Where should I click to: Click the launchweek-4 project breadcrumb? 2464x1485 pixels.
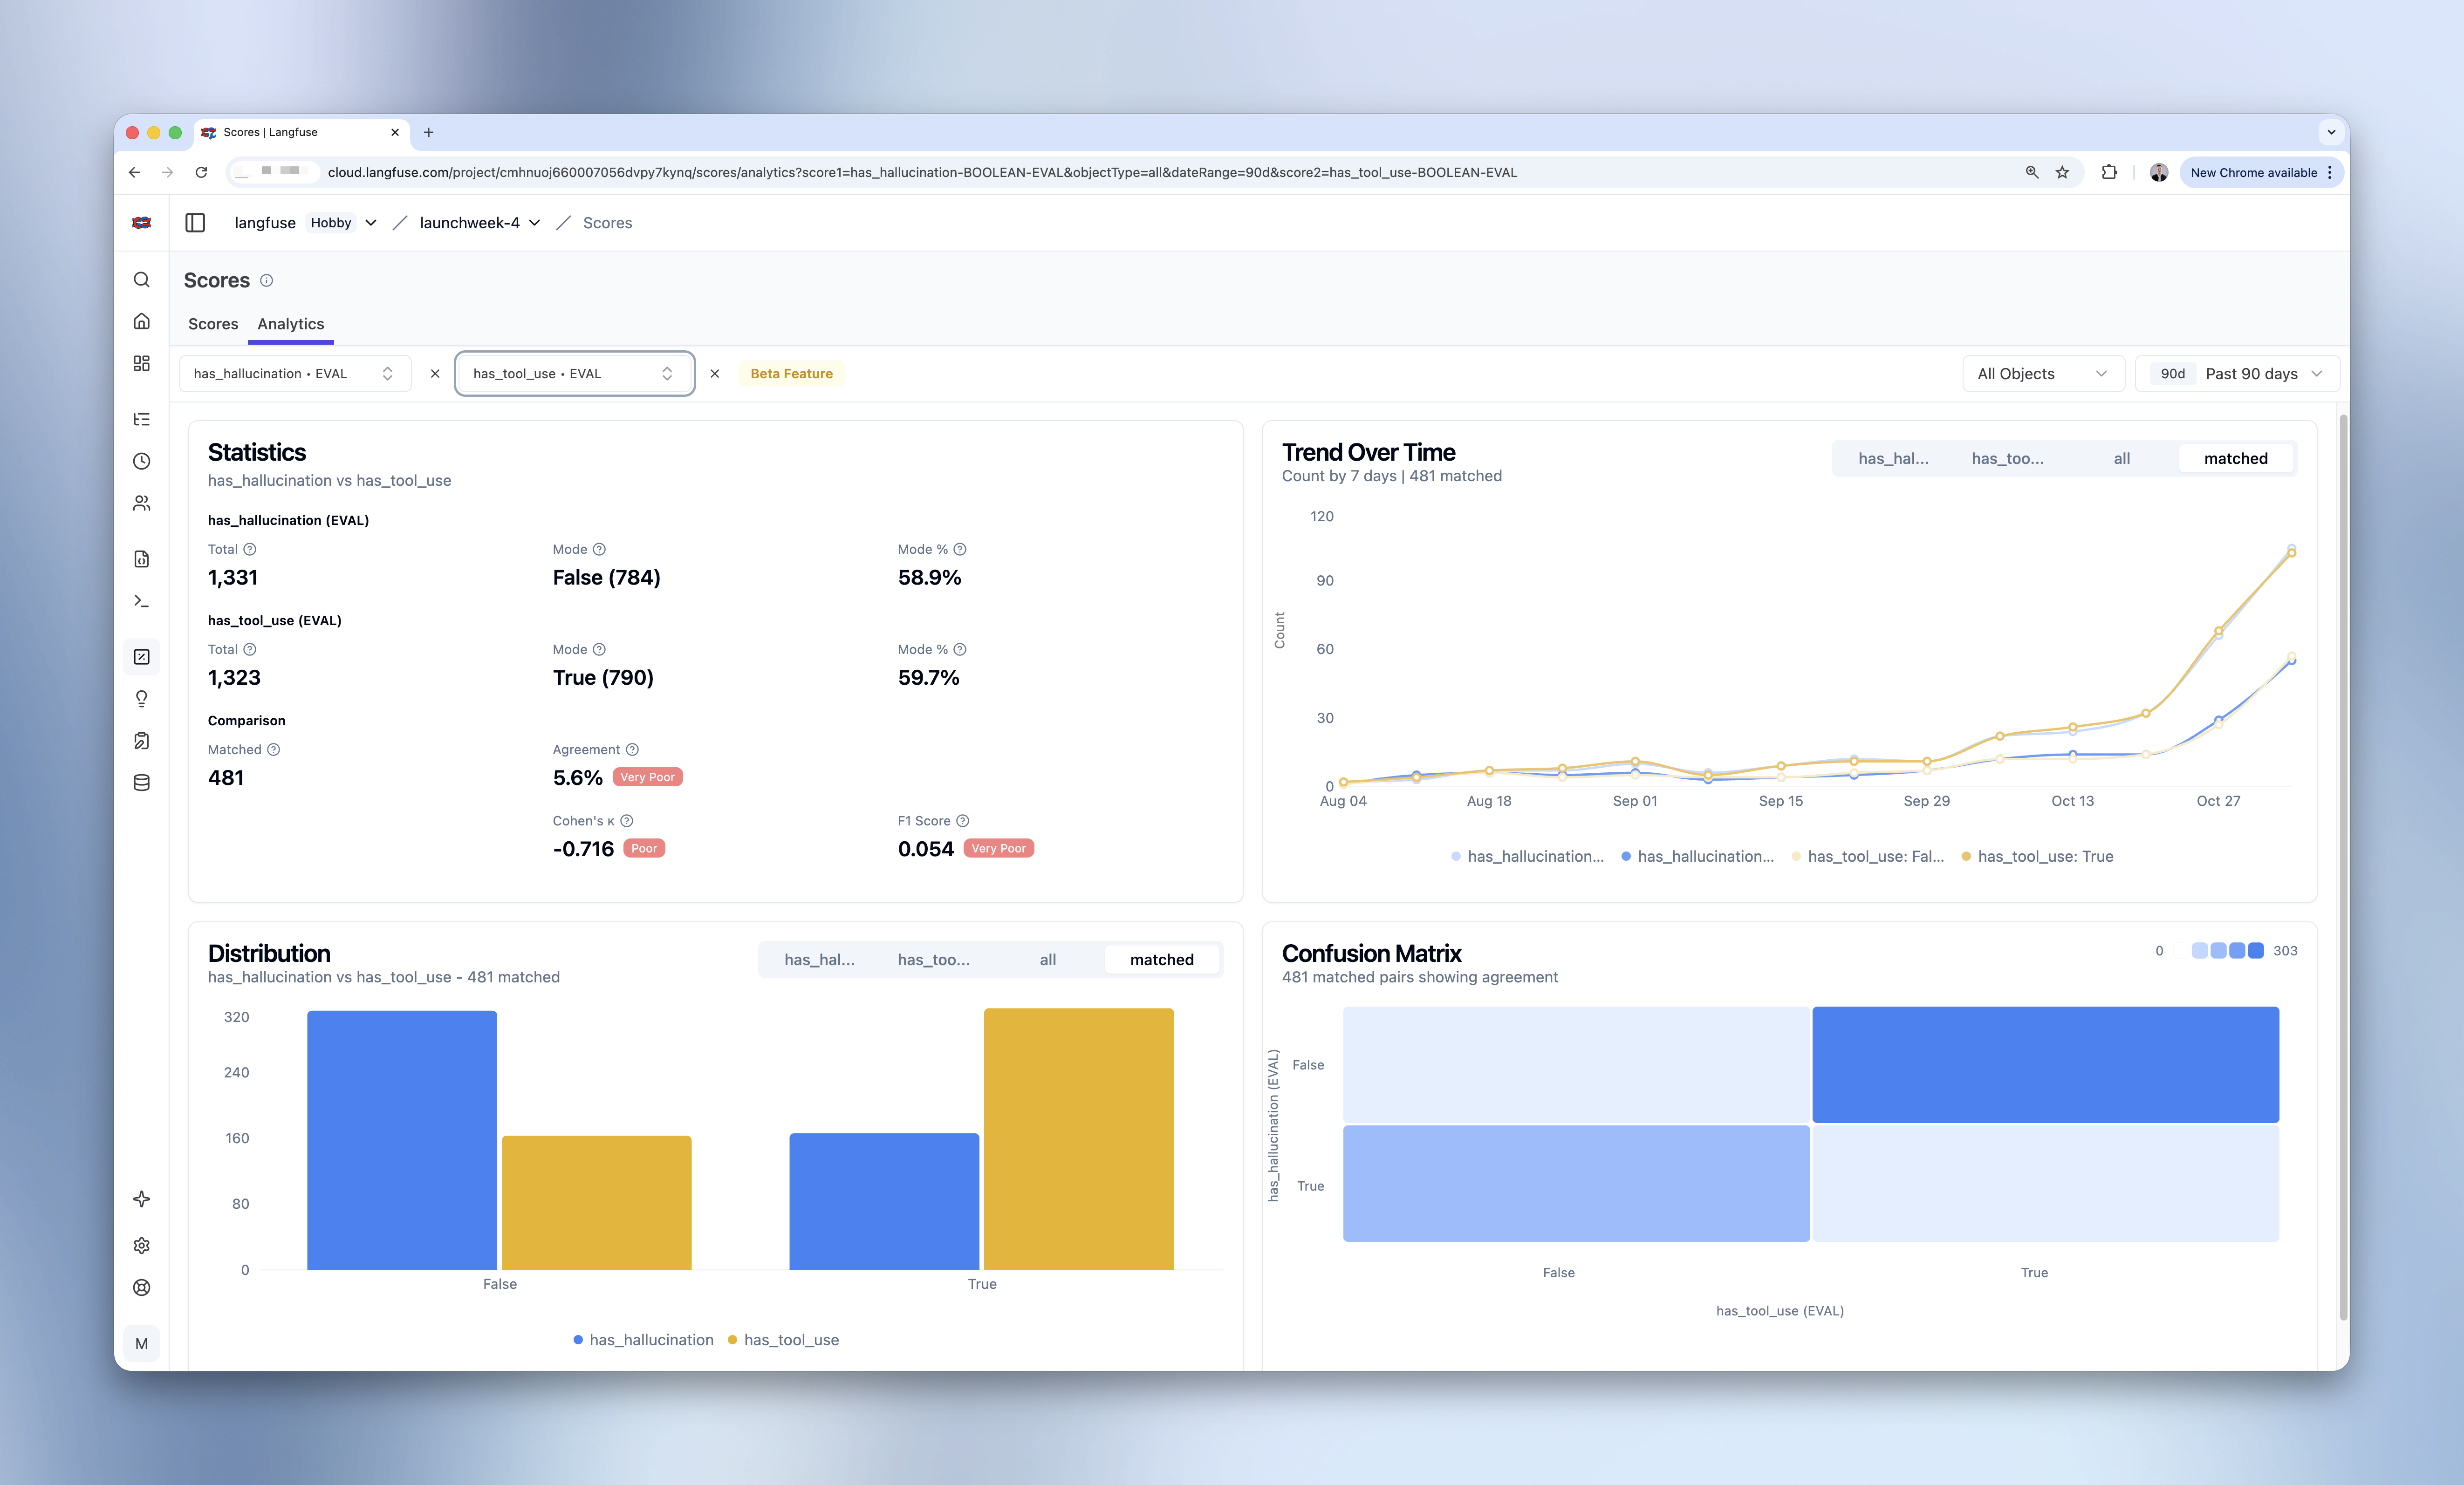click(469, 223)
